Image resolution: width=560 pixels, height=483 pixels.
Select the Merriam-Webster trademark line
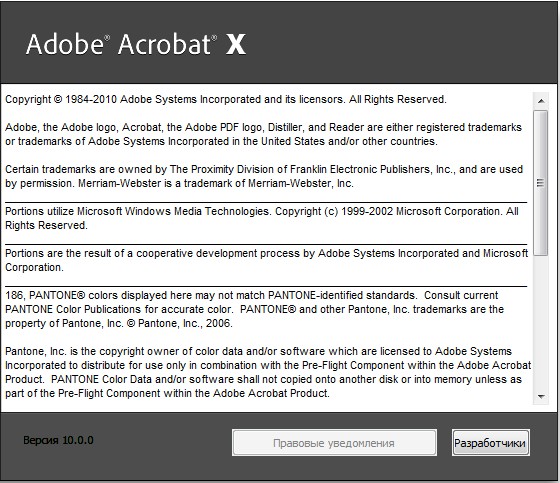click(x=179, y=183)
